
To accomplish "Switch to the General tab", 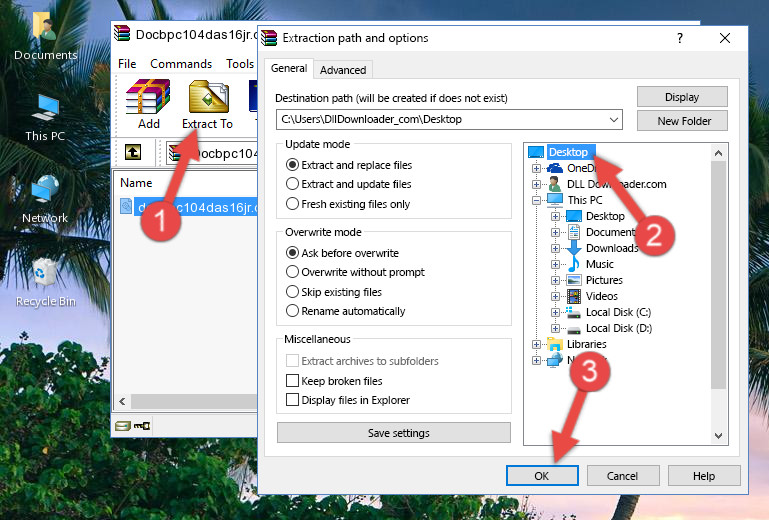I will [x=289, y=68].
